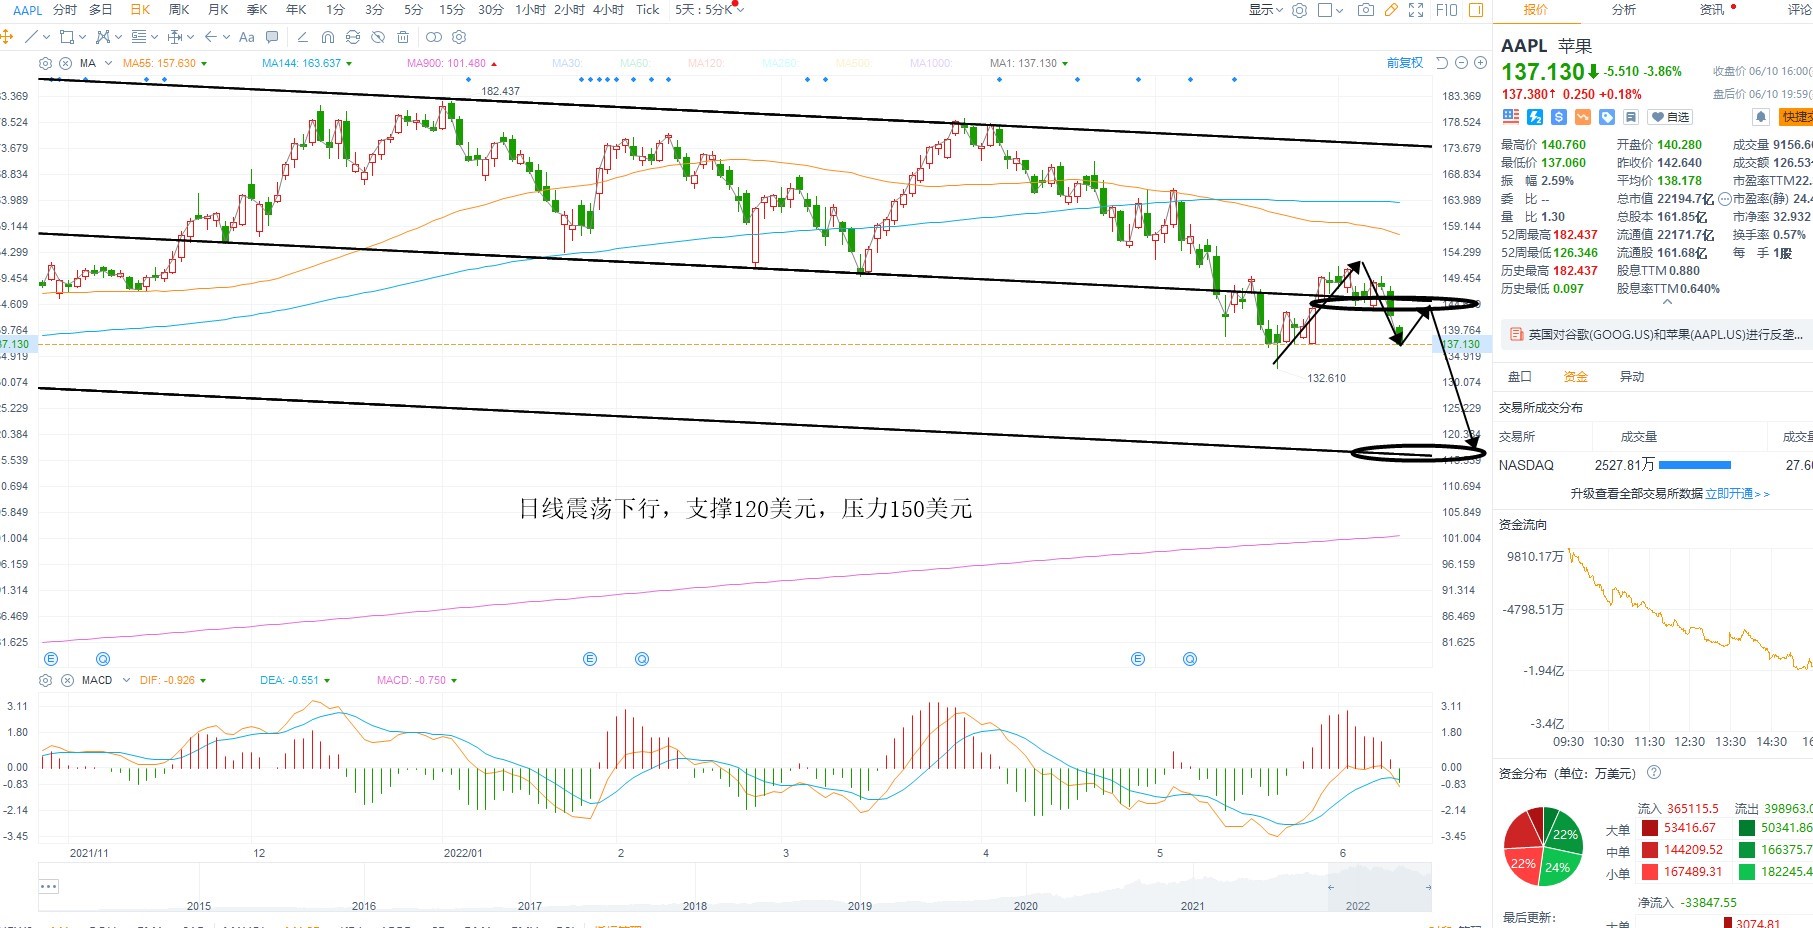Screen dimensions: 1813x928
Task: Select the arrow annotation tool
Action: point(211,37)
